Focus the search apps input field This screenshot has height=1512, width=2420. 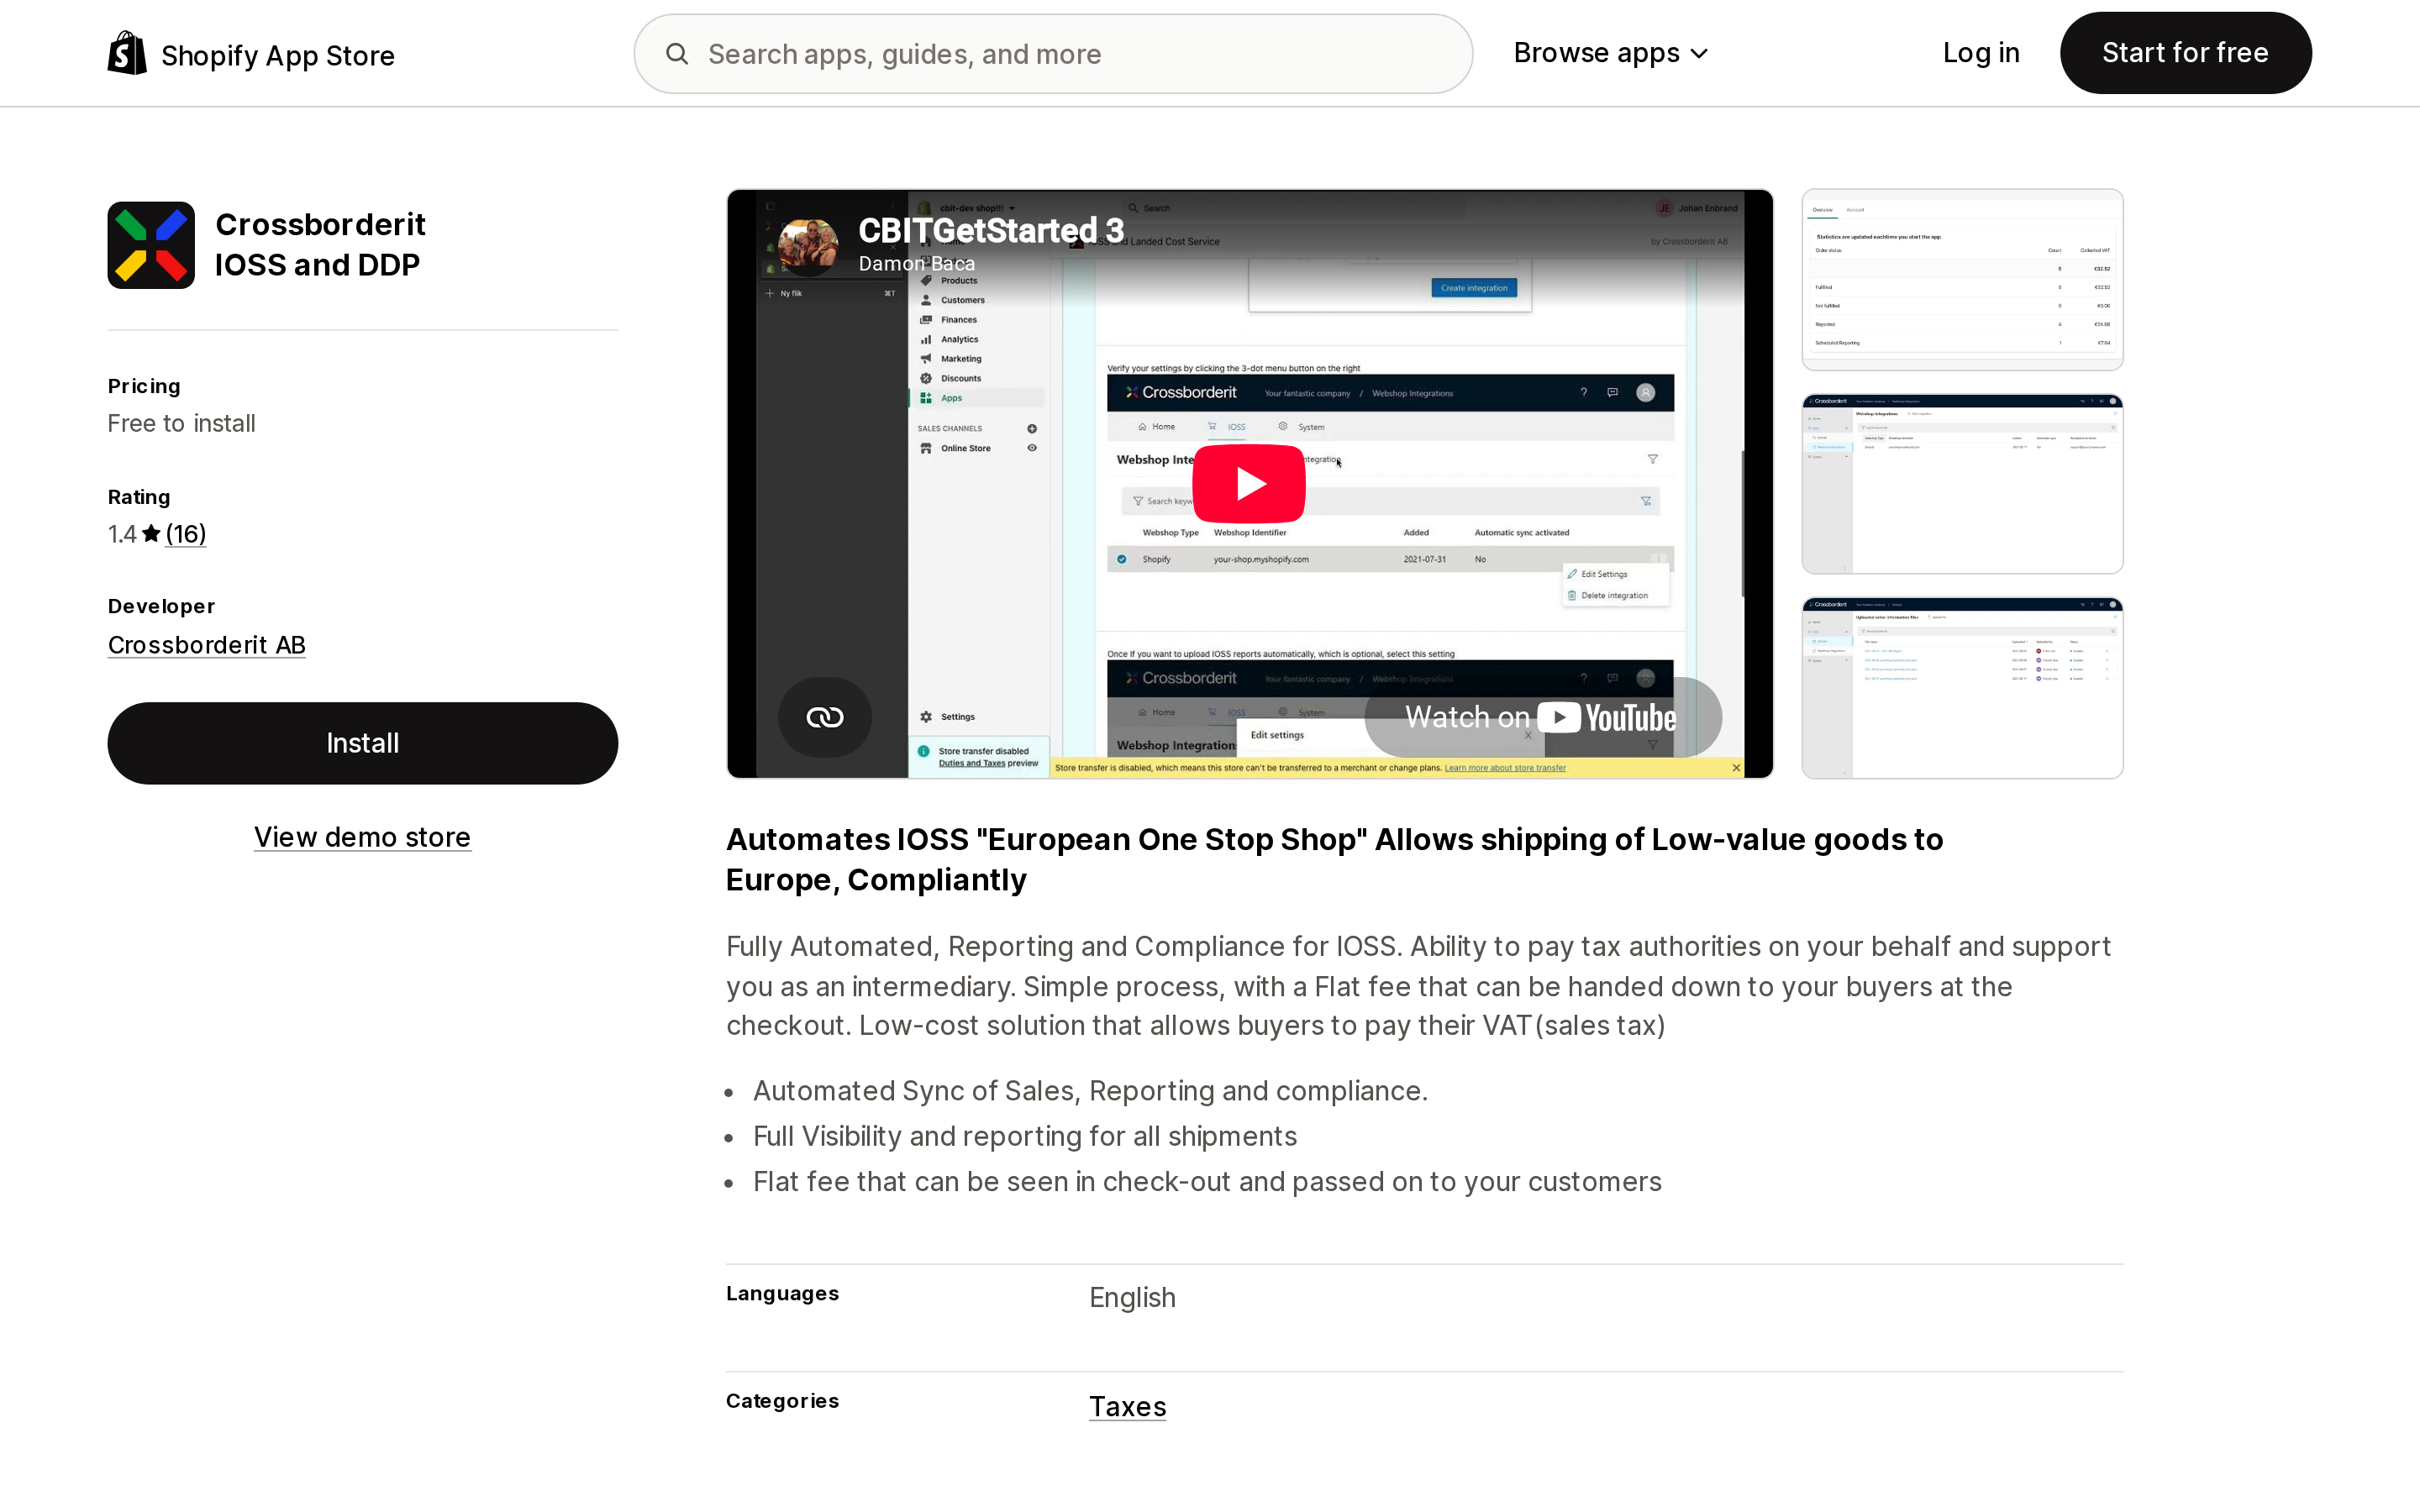[x=1053, y=54]
